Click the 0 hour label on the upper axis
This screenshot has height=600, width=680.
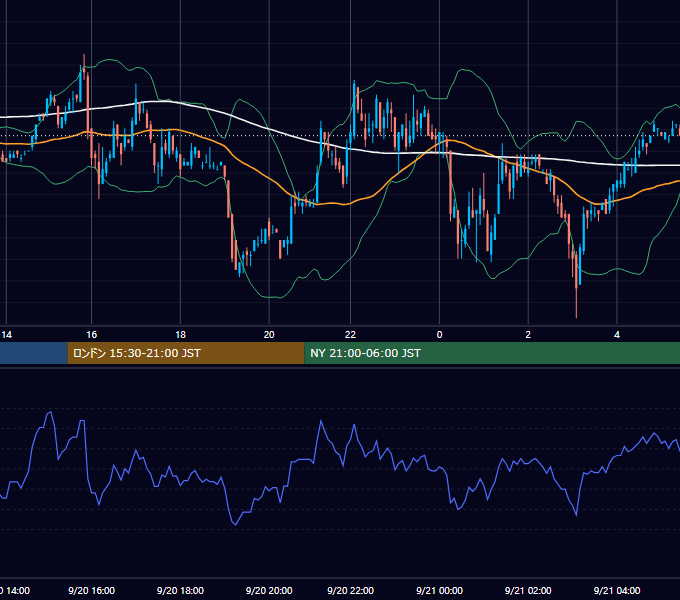point(439,335)
